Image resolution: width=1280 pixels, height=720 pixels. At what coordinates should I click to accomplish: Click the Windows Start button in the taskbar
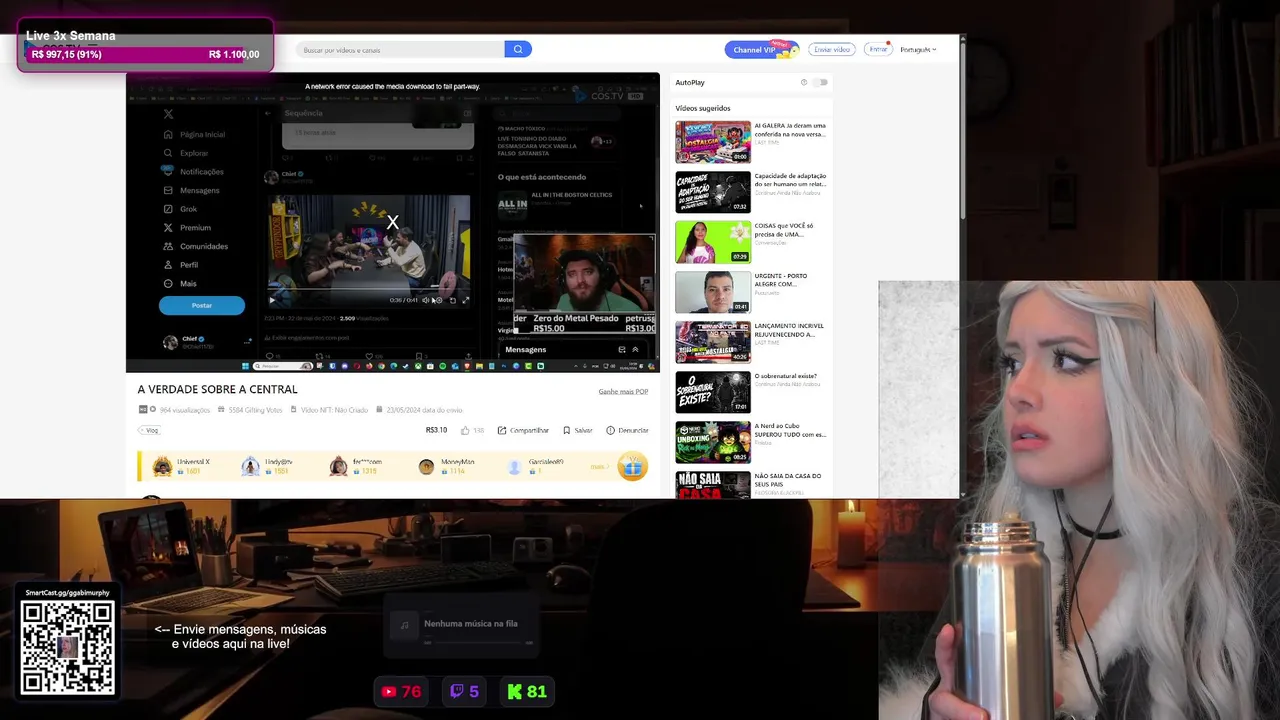[246, 366]
